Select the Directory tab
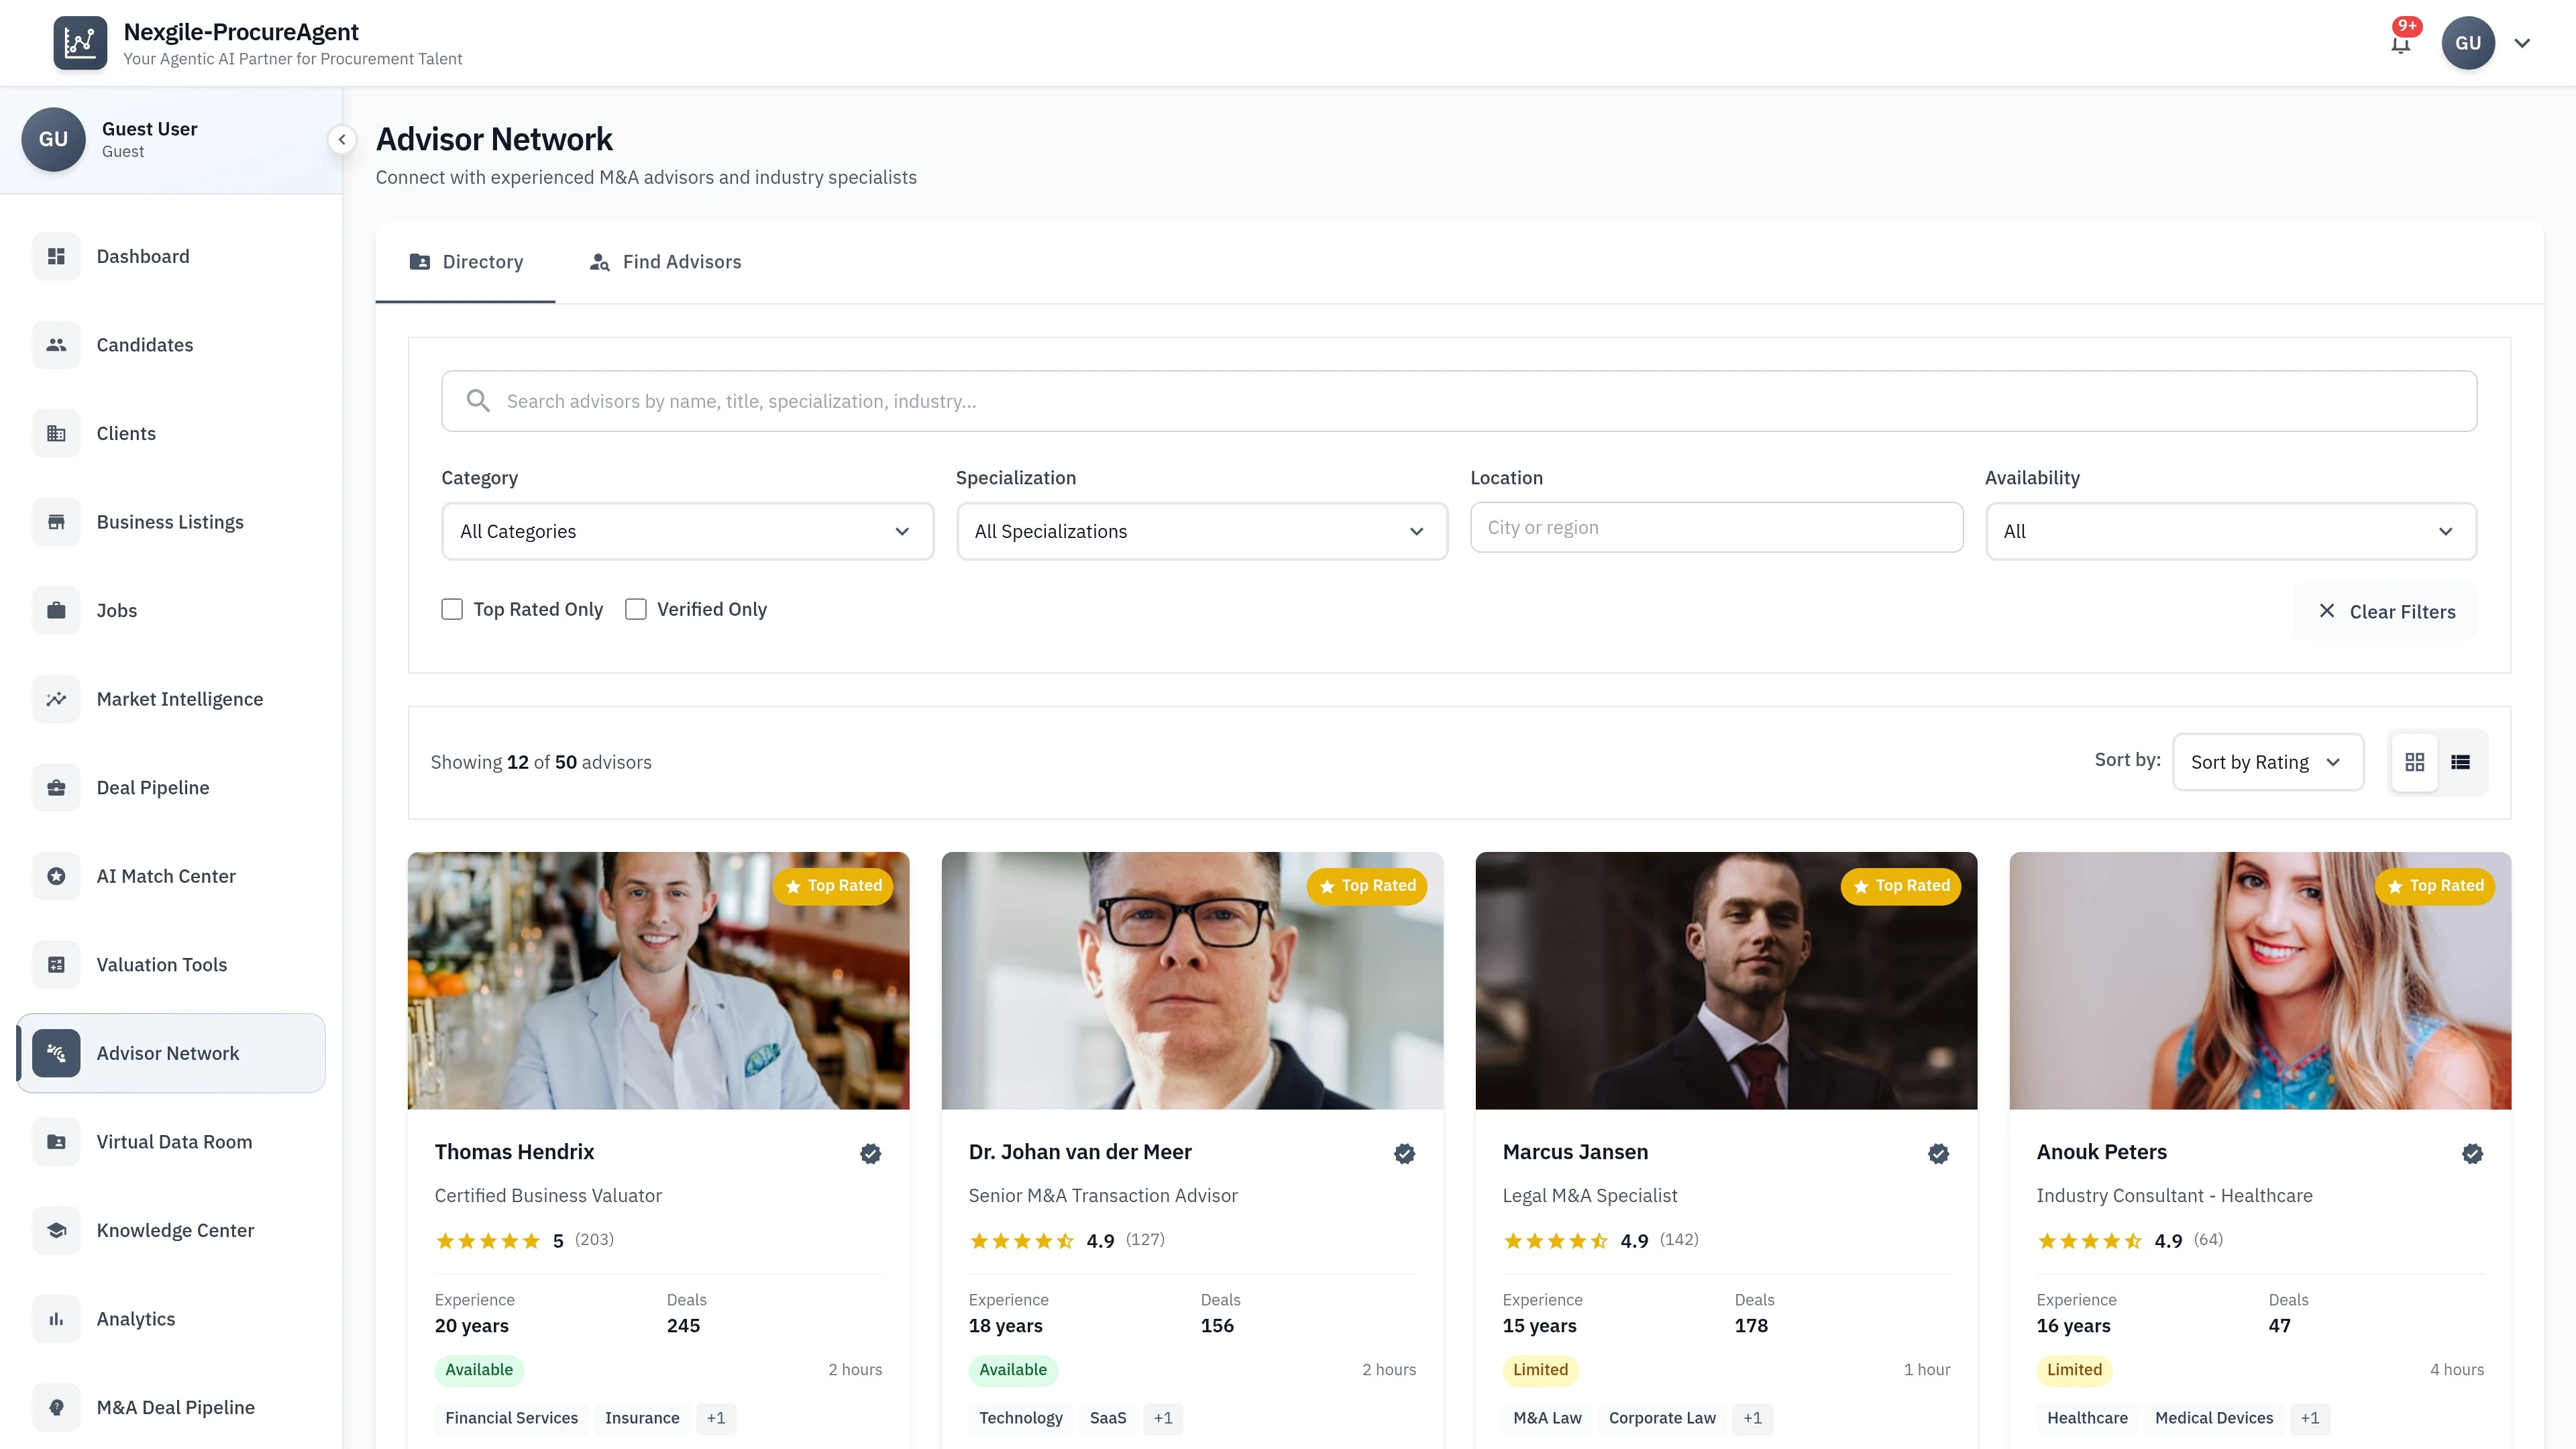Viewport: 2576px width, 1449px height. coord(465,261)
